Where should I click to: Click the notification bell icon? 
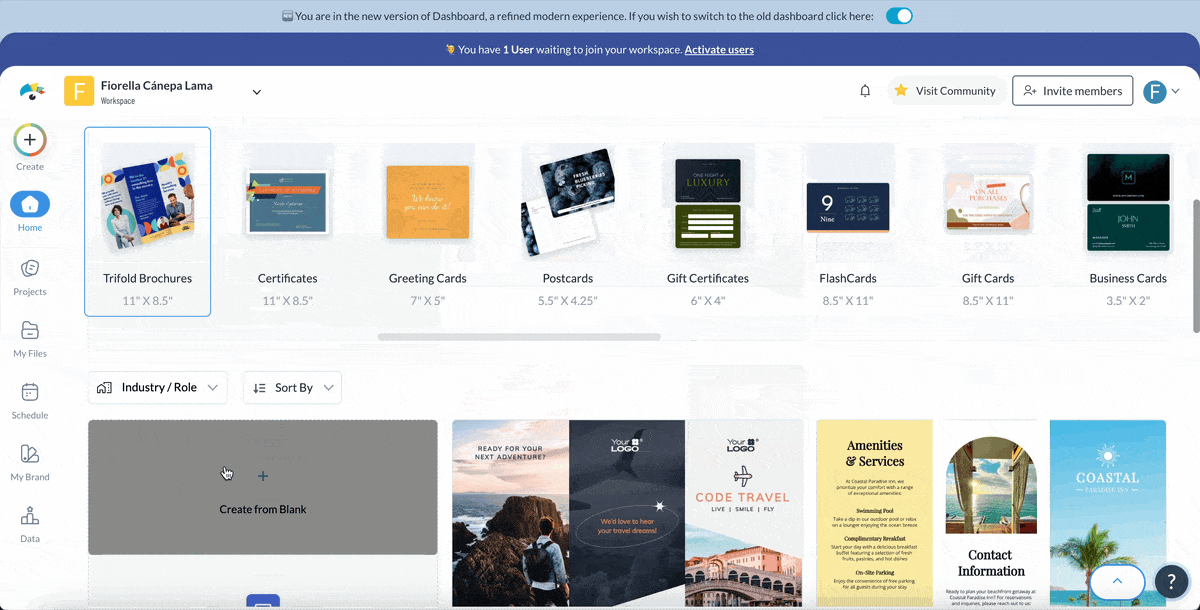865,91
